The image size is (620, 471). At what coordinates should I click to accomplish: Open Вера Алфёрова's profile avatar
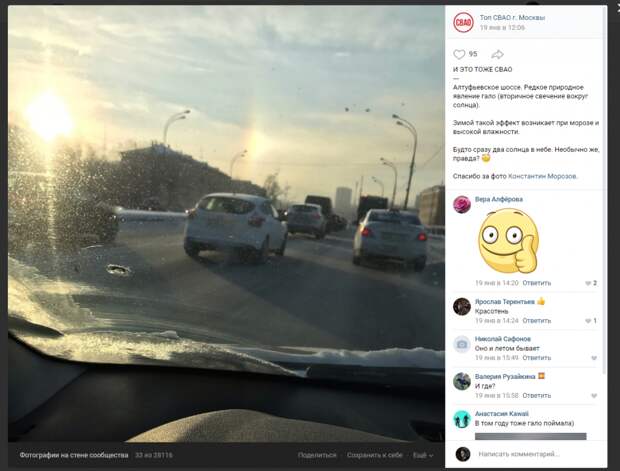(x=462, y=204)
